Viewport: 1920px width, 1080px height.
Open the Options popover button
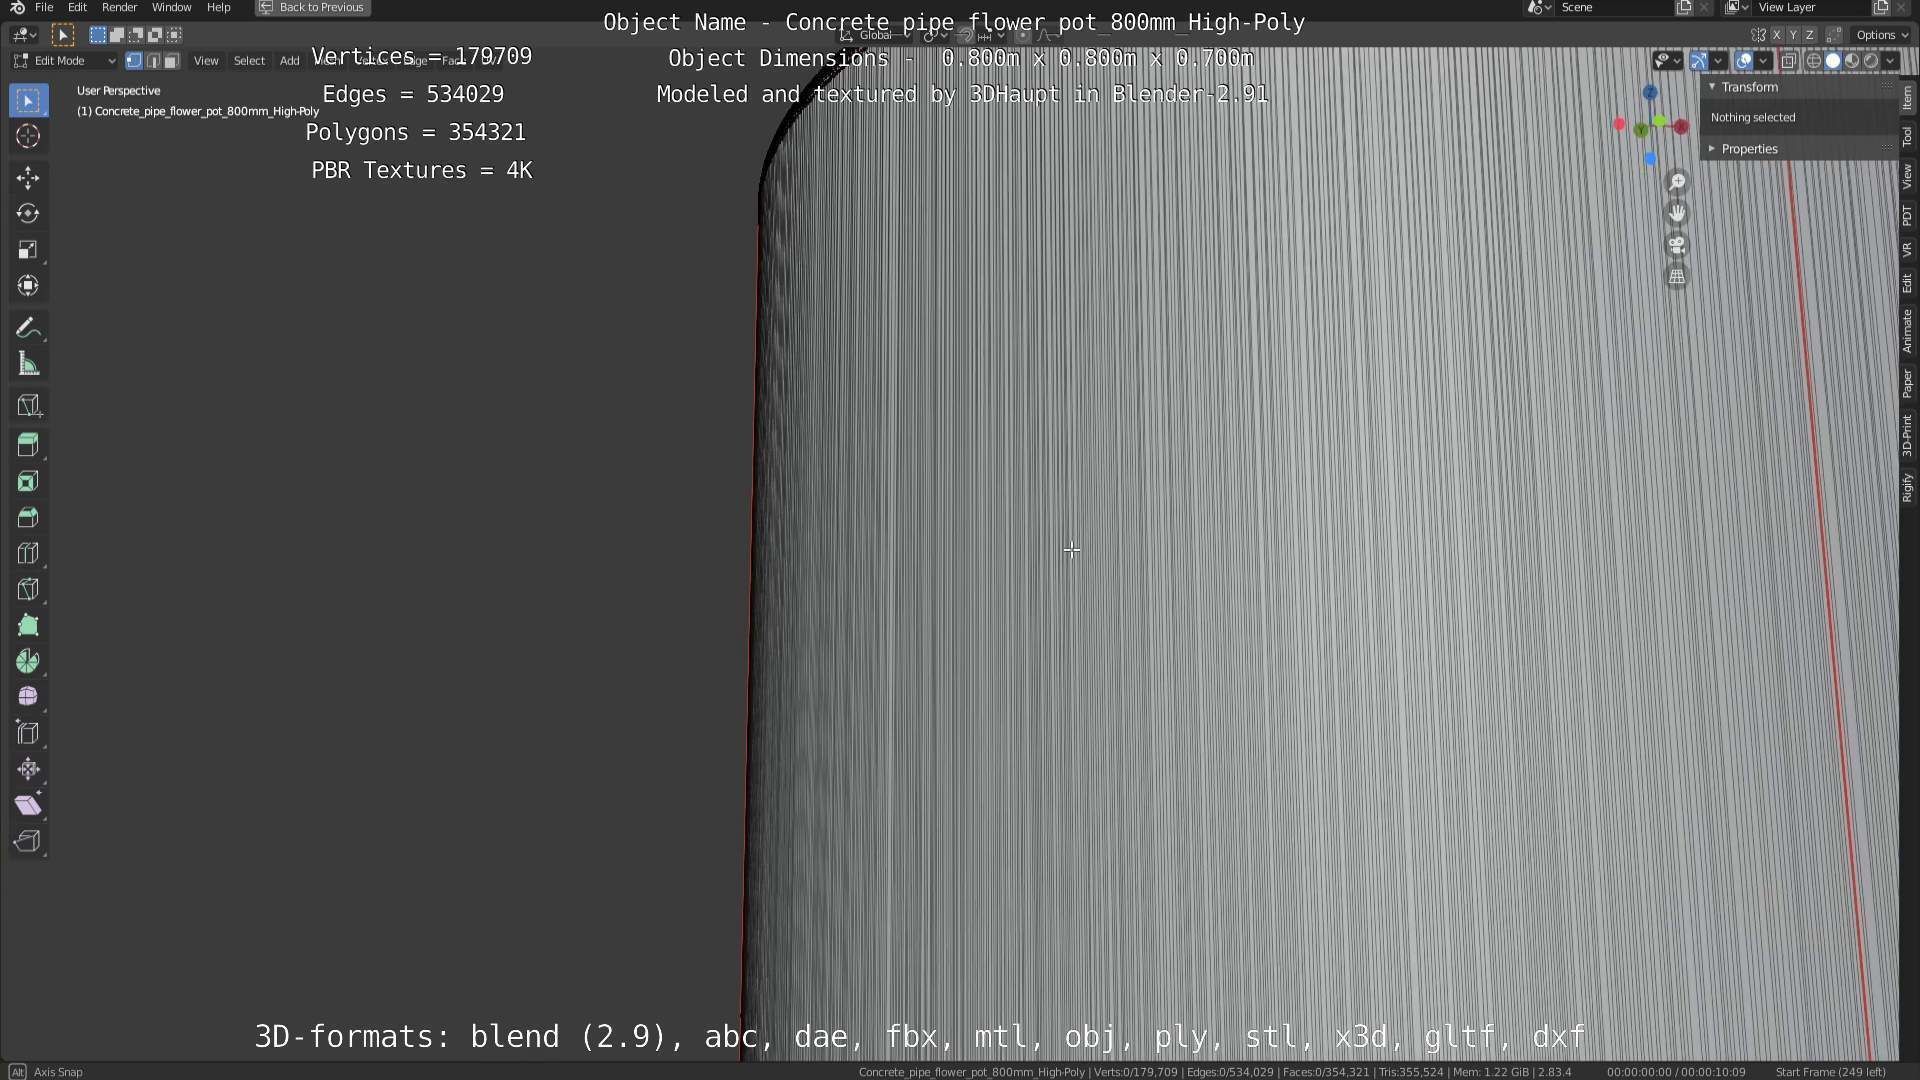coord(1881,35)
